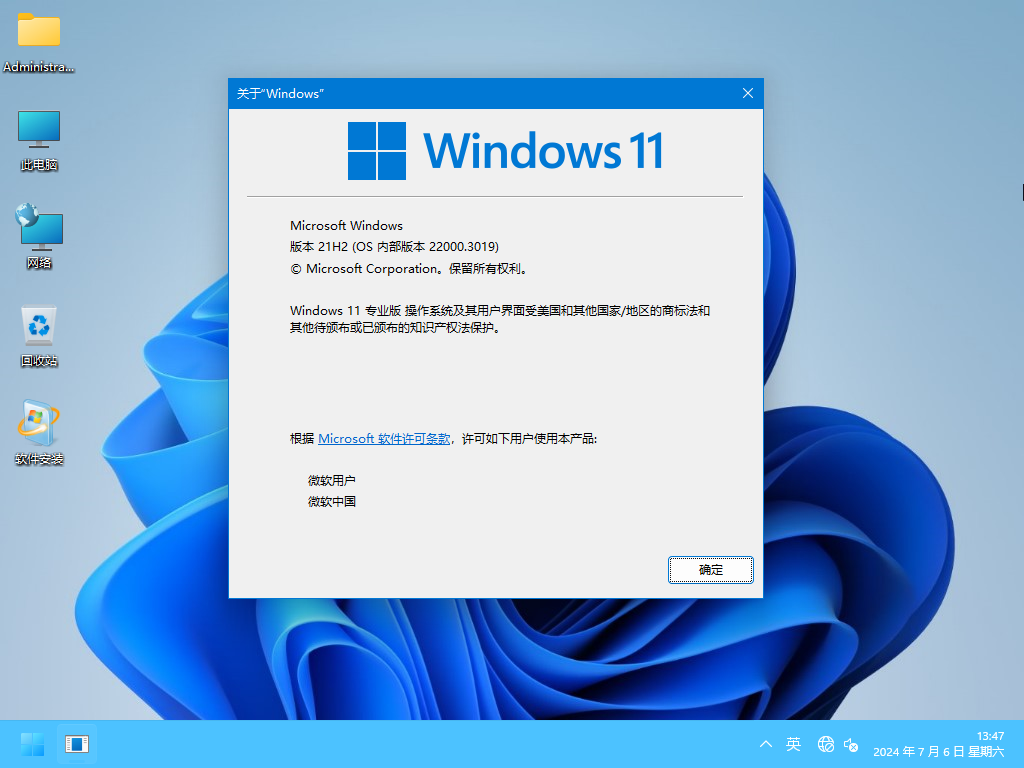This screenshot has height=768, width=1024.
Task: Open the network globe tray icon
Action: click(825, 744)
